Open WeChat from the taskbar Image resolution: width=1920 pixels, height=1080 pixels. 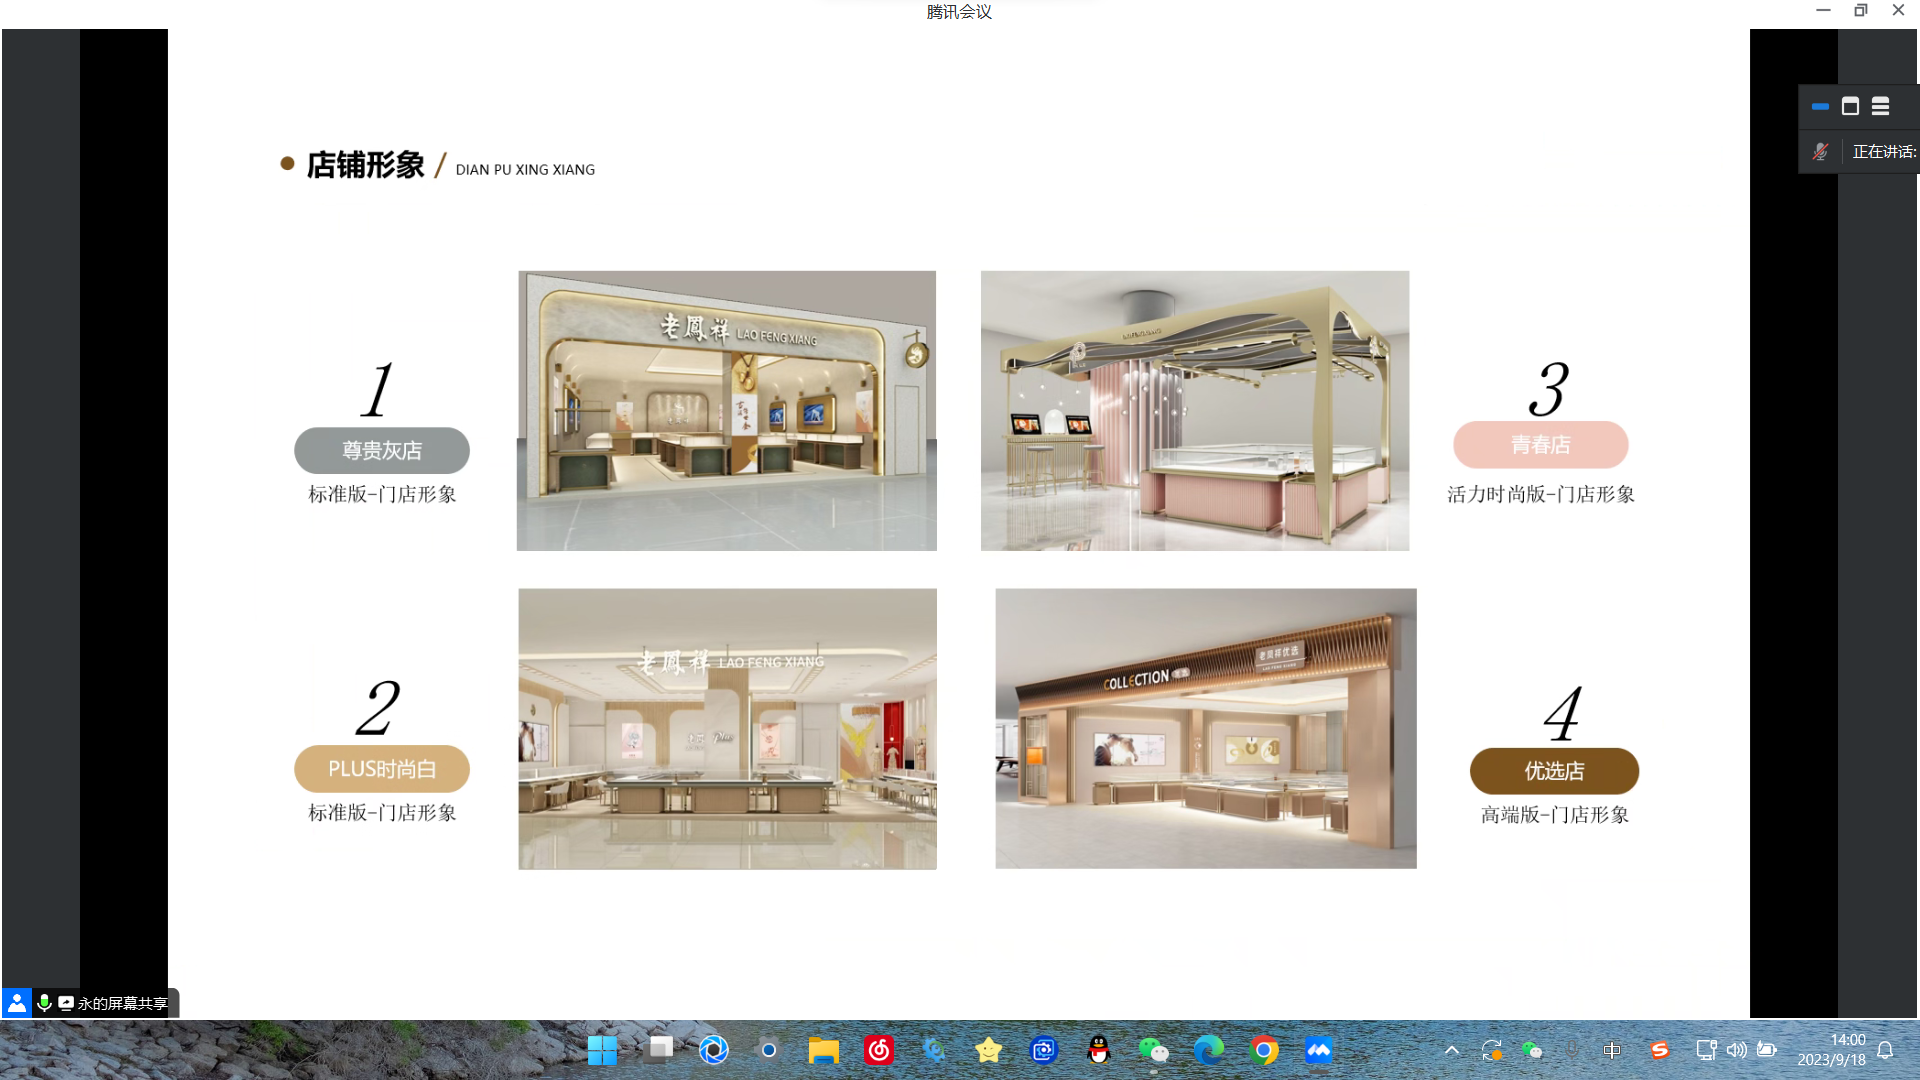1153,1050
